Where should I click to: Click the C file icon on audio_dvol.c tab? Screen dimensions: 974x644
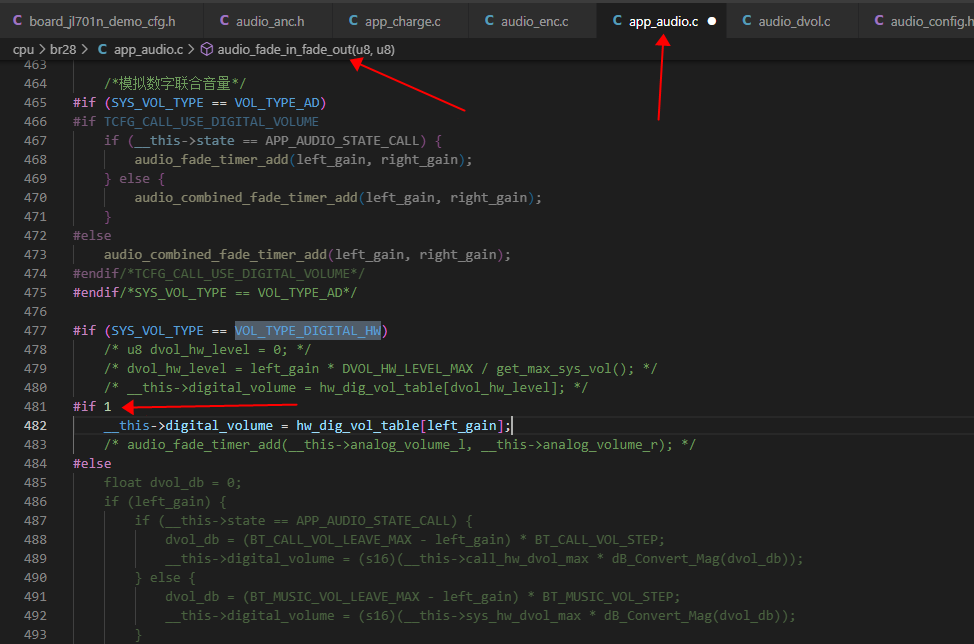(747, 20)
